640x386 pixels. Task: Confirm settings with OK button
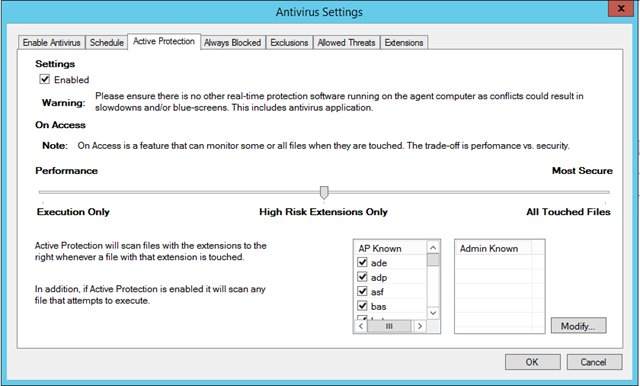tap(532, 362)
